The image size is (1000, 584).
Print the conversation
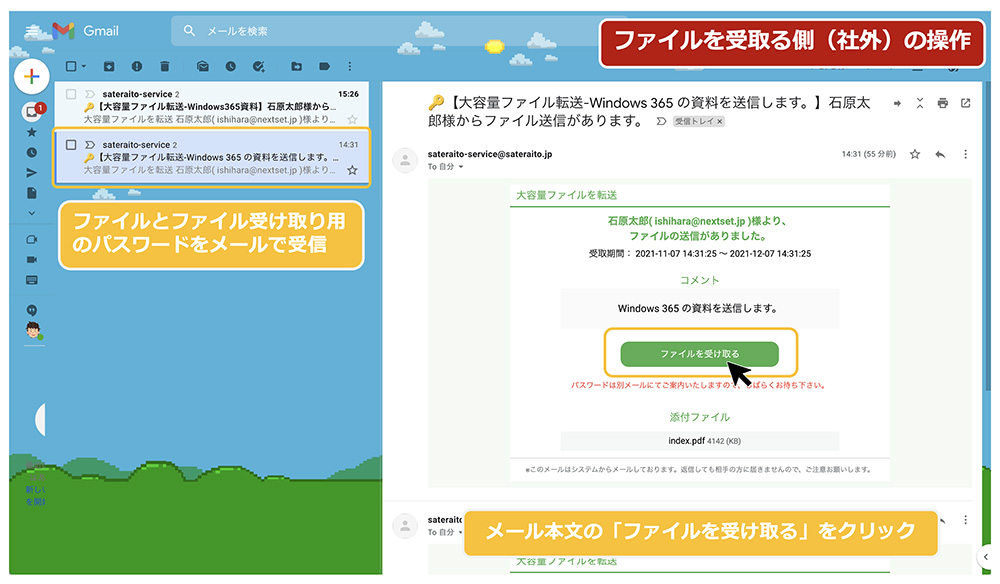pyautogui.click(x=943, y=103)
